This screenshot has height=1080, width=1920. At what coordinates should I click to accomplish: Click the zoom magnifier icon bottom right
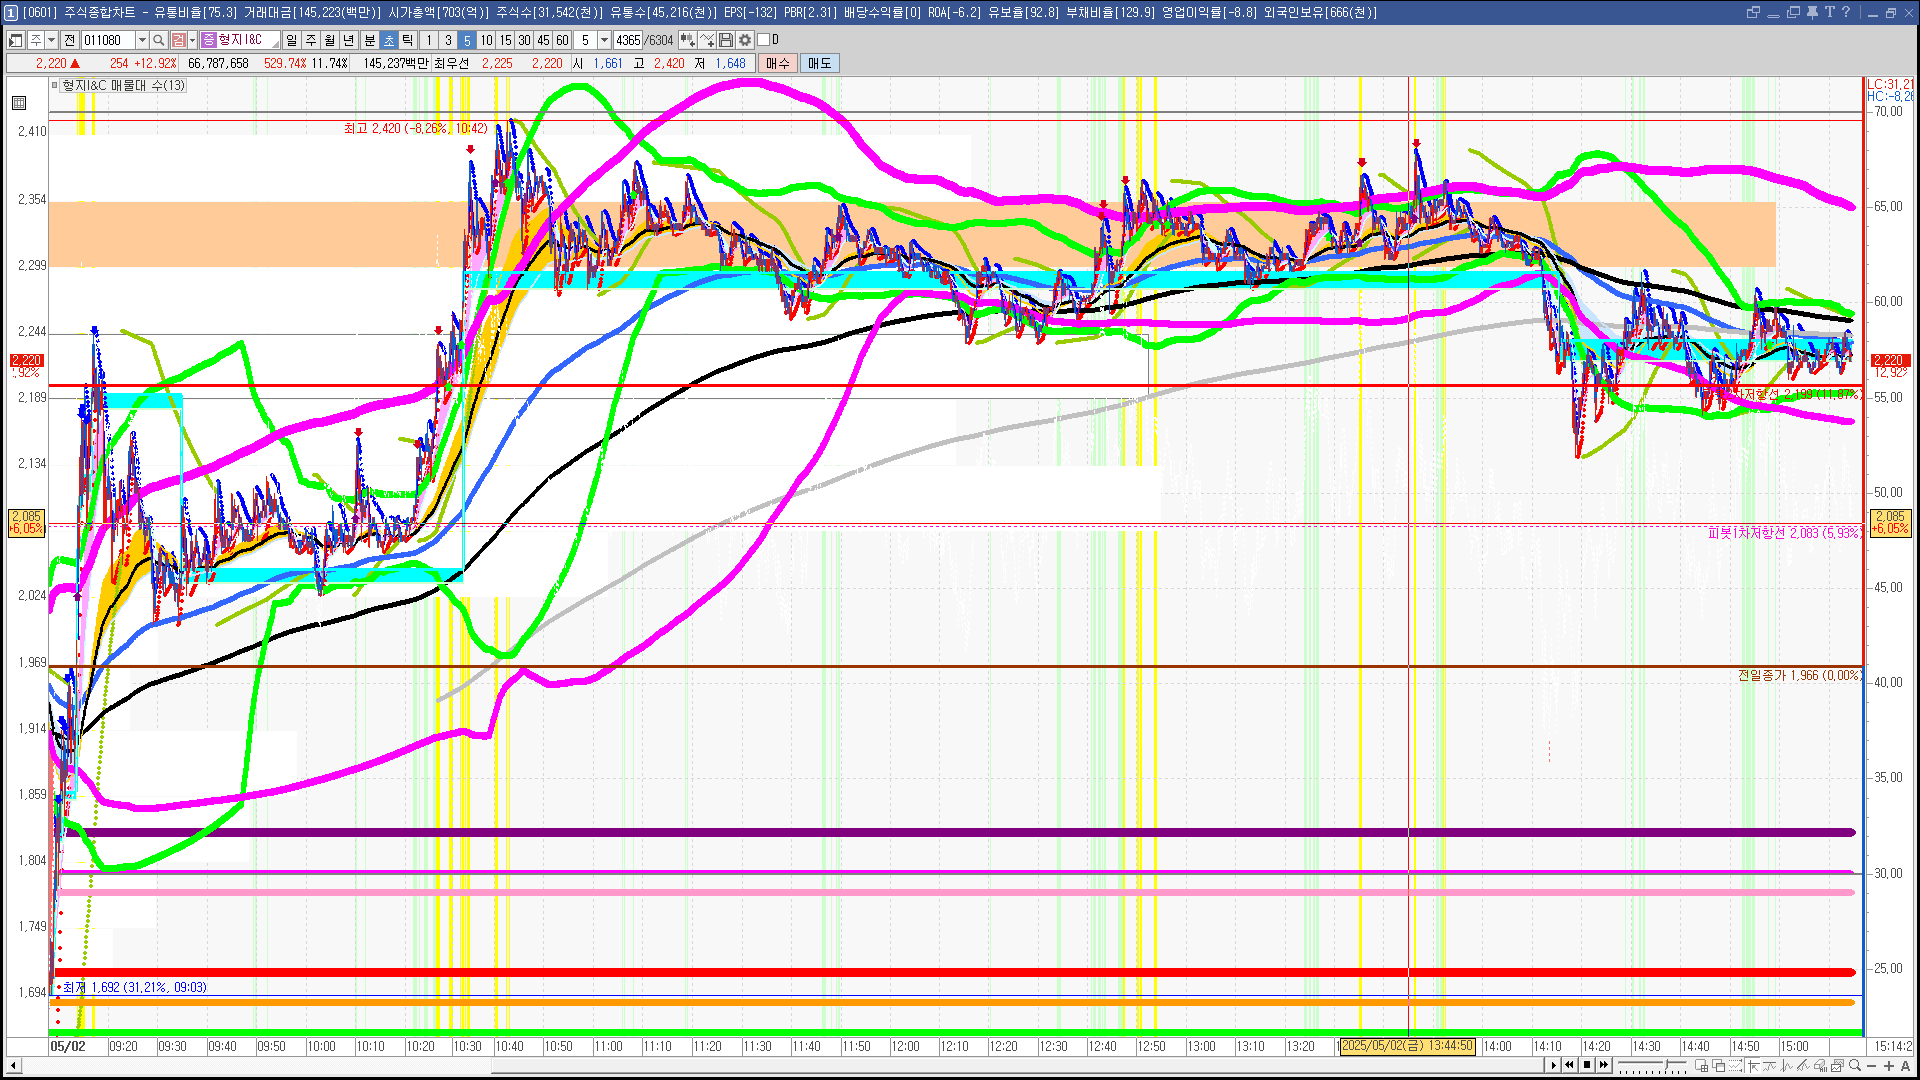tap(1855, 1066)
